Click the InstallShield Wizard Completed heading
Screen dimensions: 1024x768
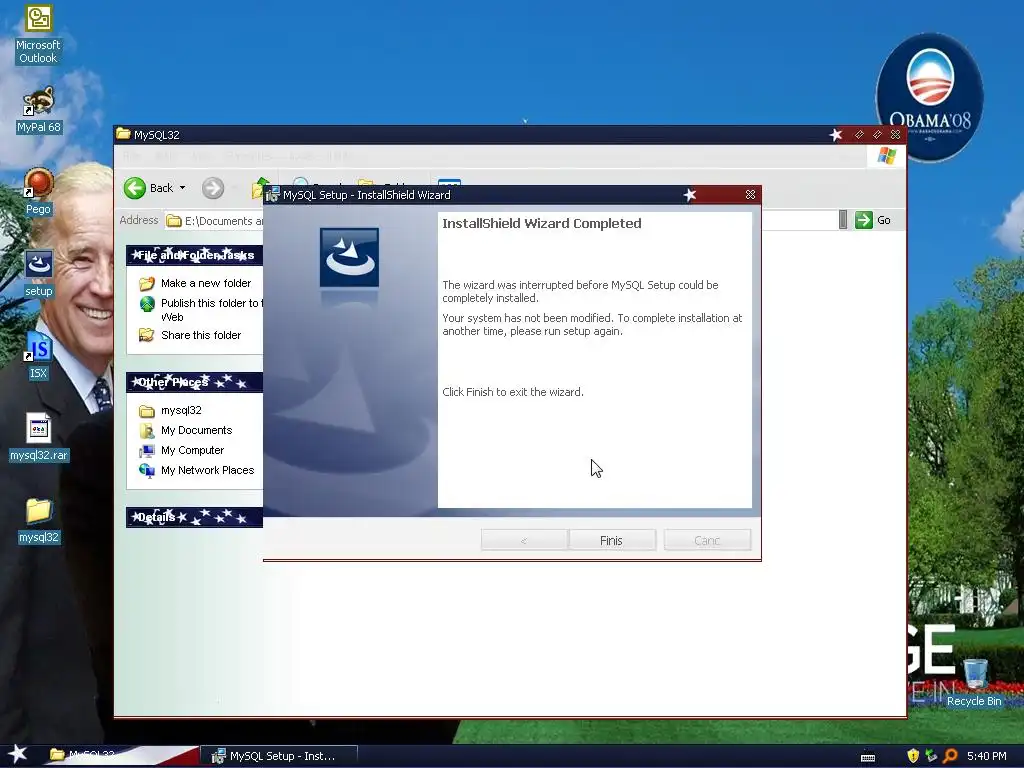541,223
